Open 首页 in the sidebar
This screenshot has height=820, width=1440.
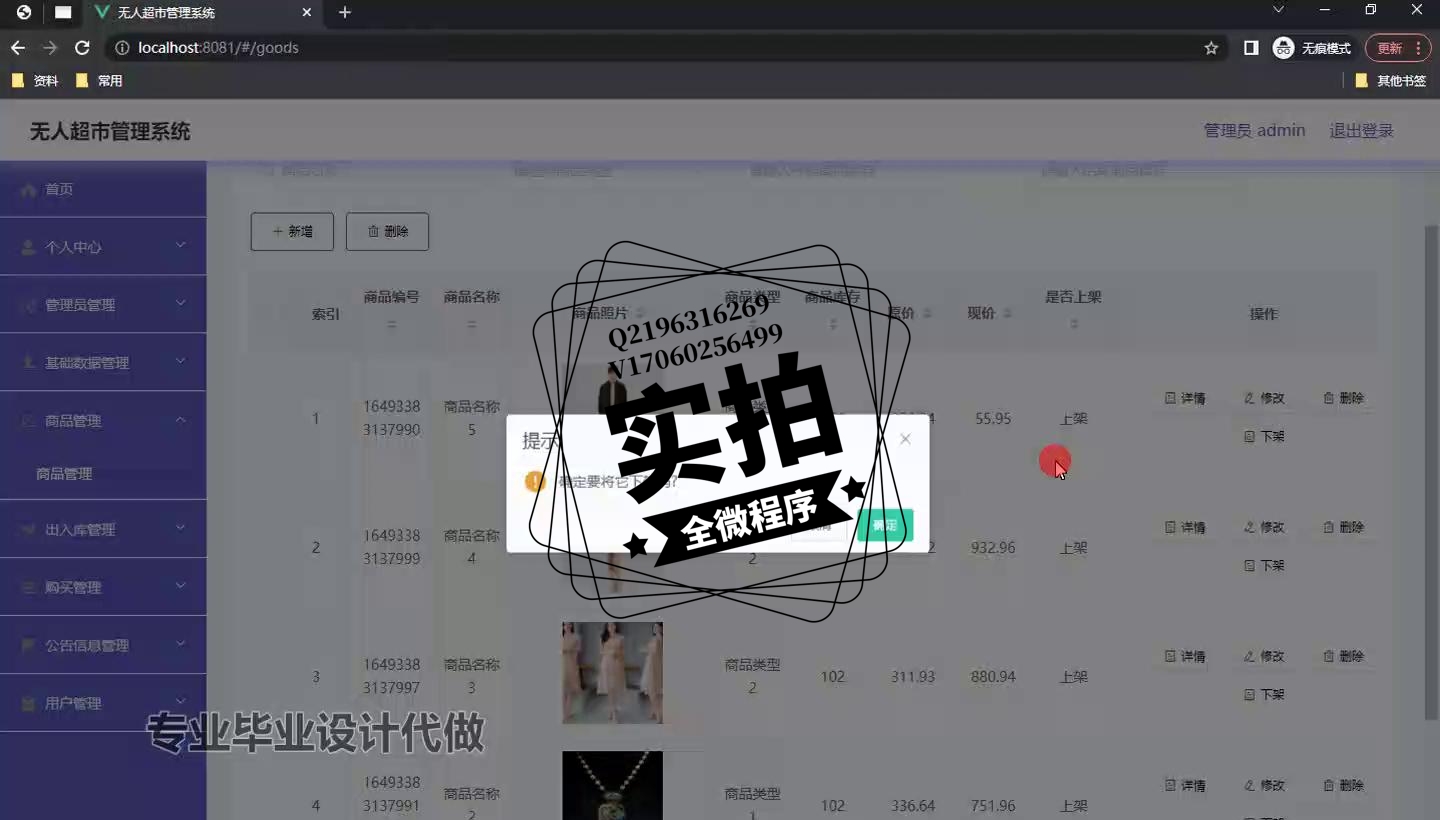click(x=103, y=189)
